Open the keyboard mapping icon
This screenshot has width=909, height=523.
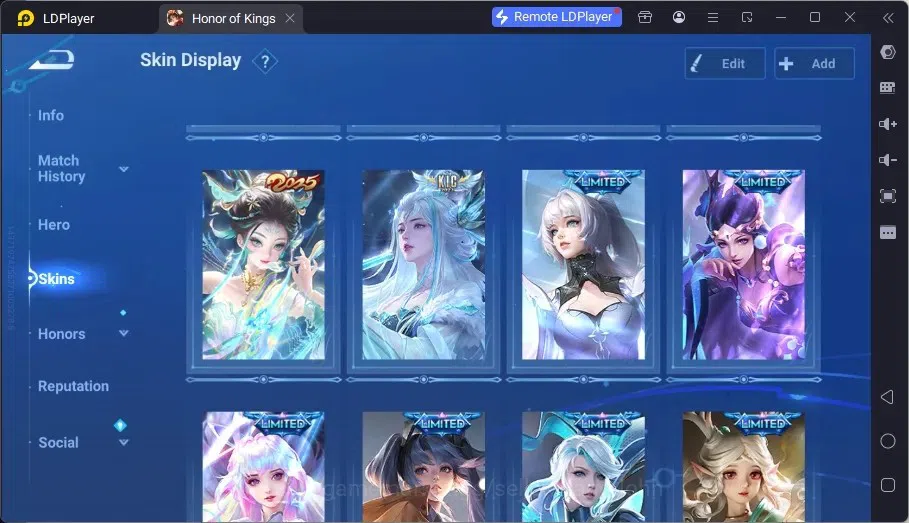pos(888,88)
